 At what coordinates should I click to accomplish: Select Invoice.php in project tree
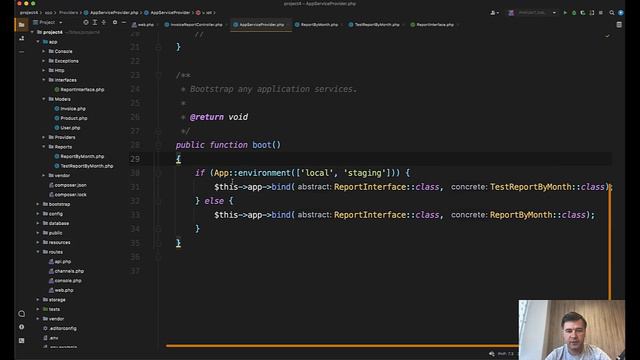(70, 109)
